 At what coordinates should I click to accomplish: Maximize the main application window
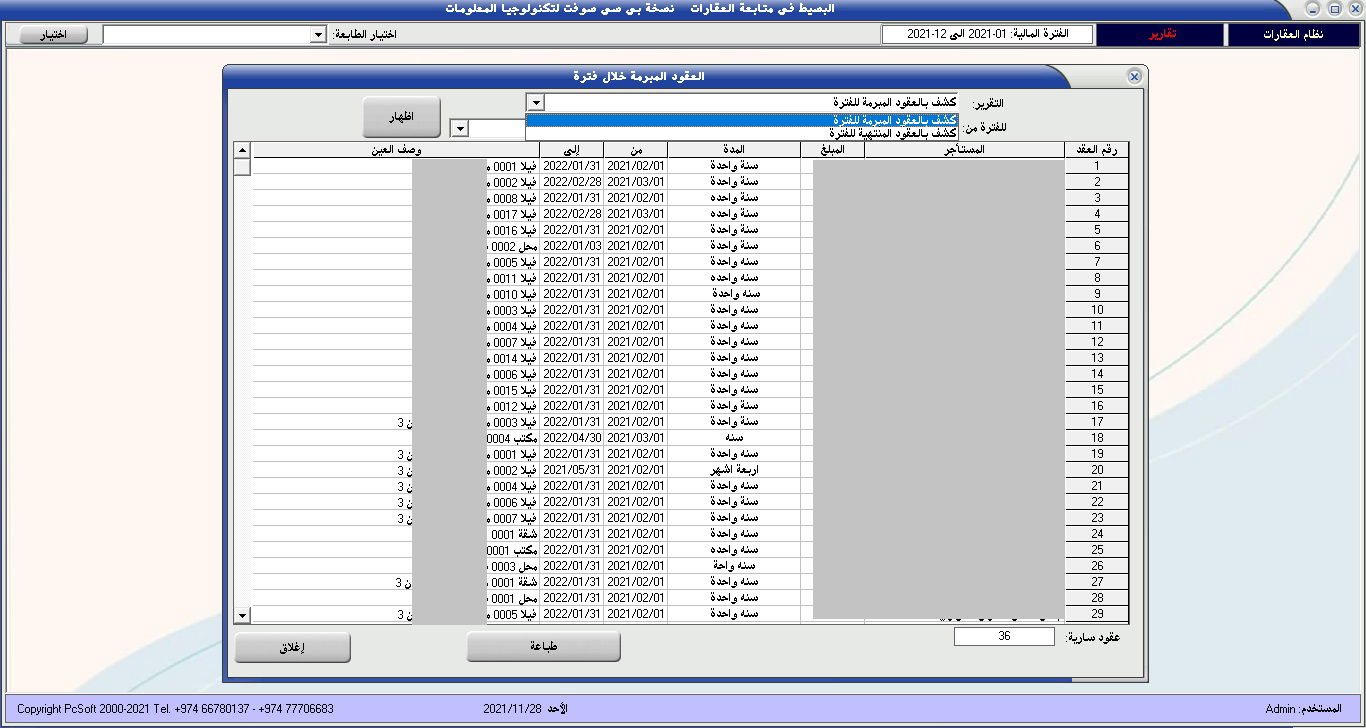click(x=1334, y=8)
